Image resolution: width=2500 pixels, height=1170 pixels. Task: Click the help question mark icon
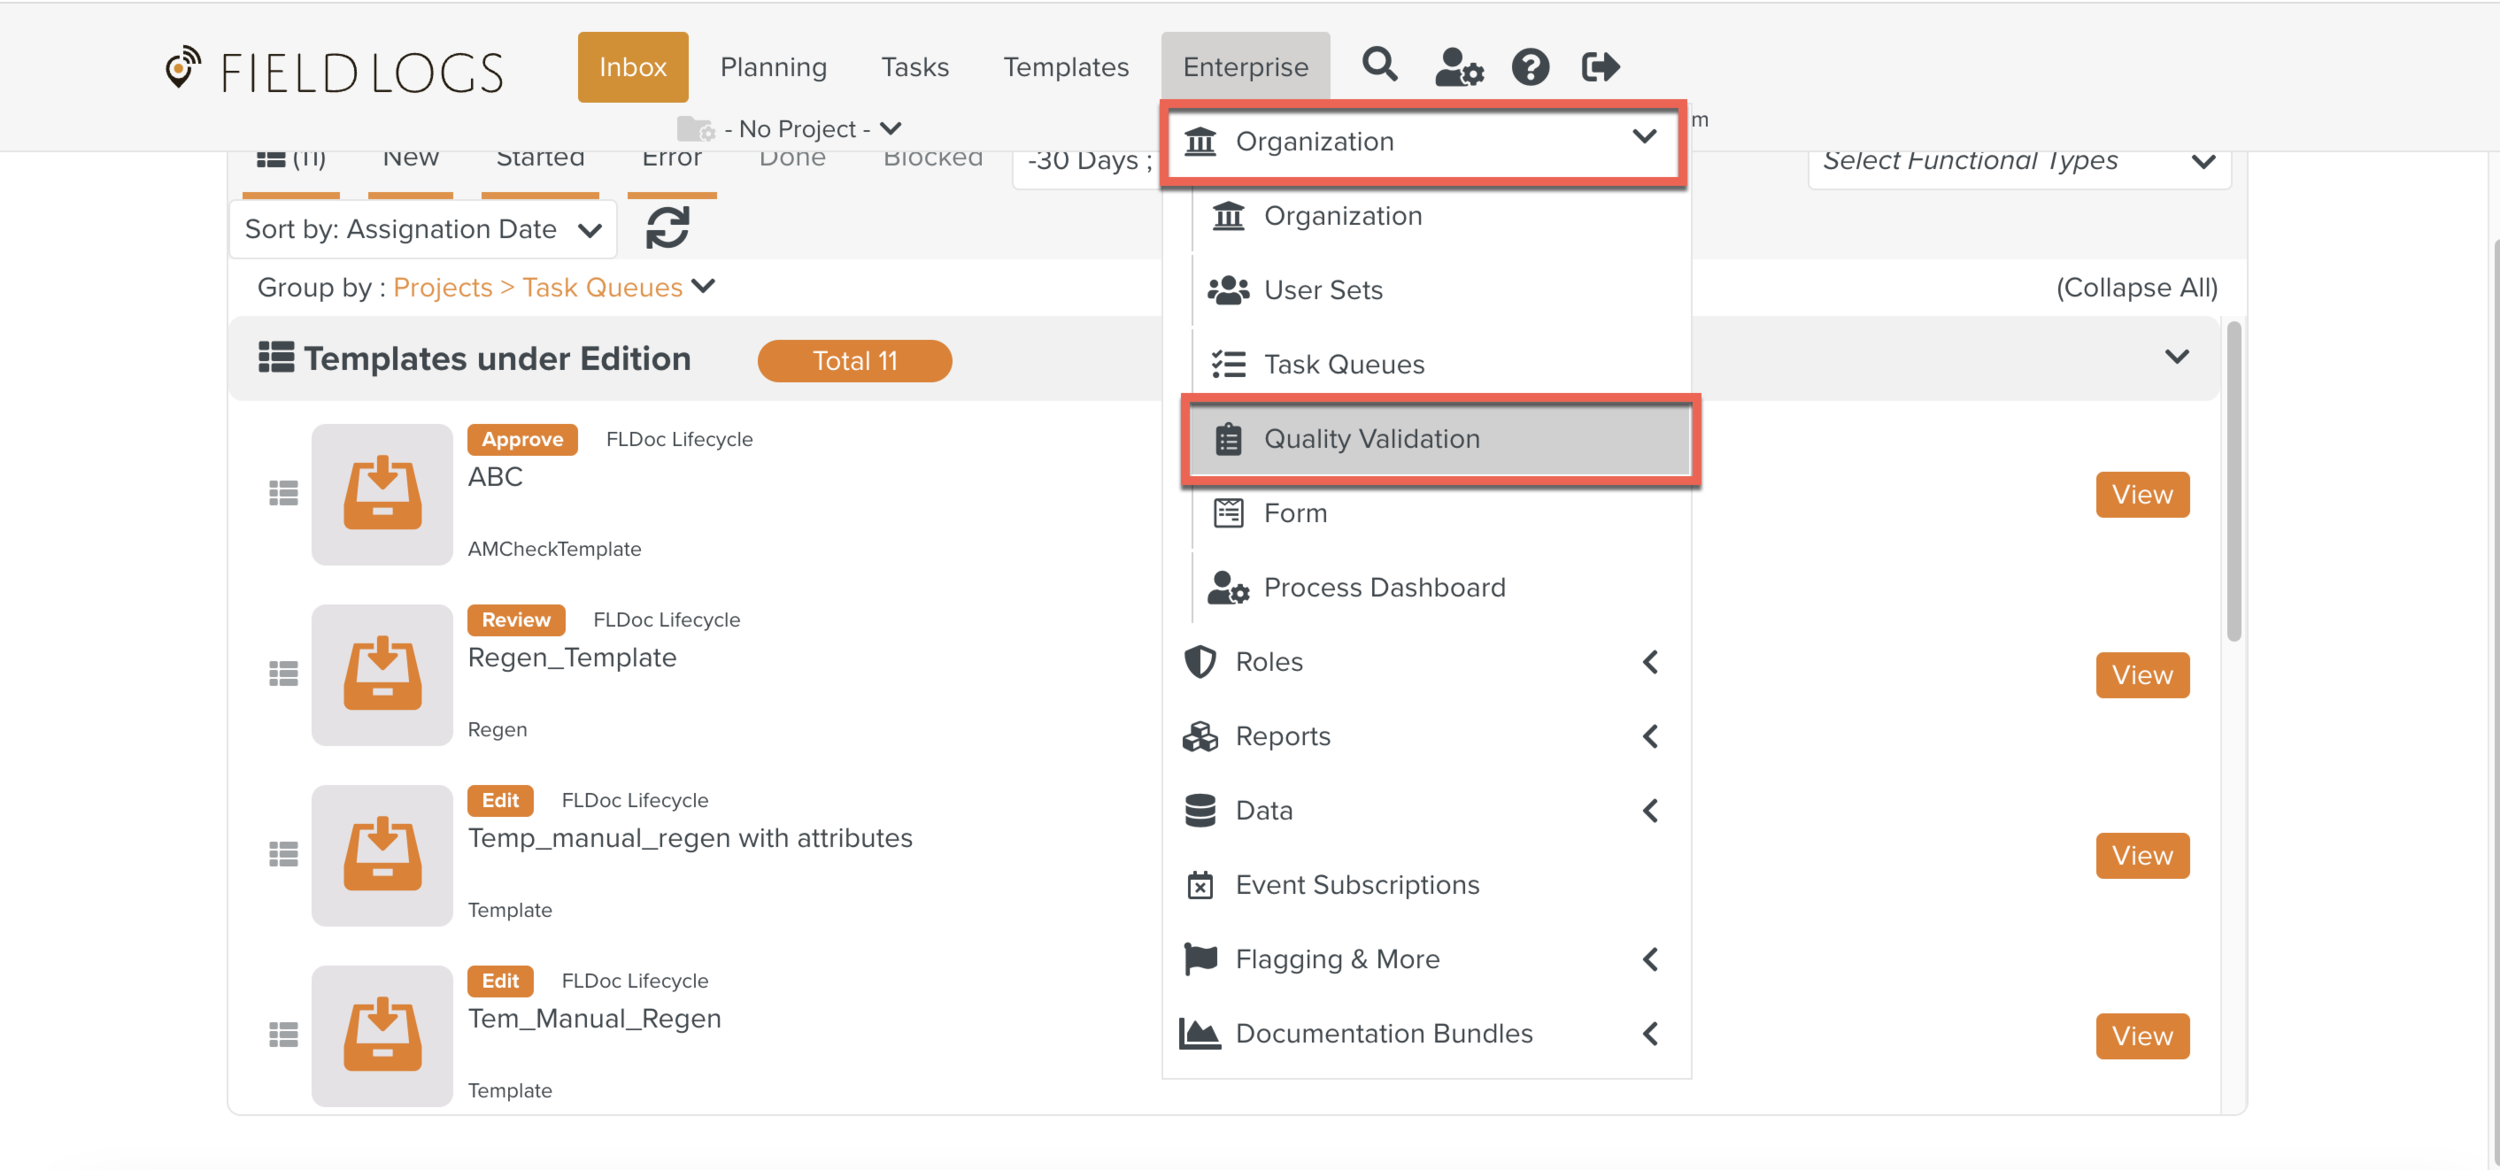click(x=1529, y=67)
